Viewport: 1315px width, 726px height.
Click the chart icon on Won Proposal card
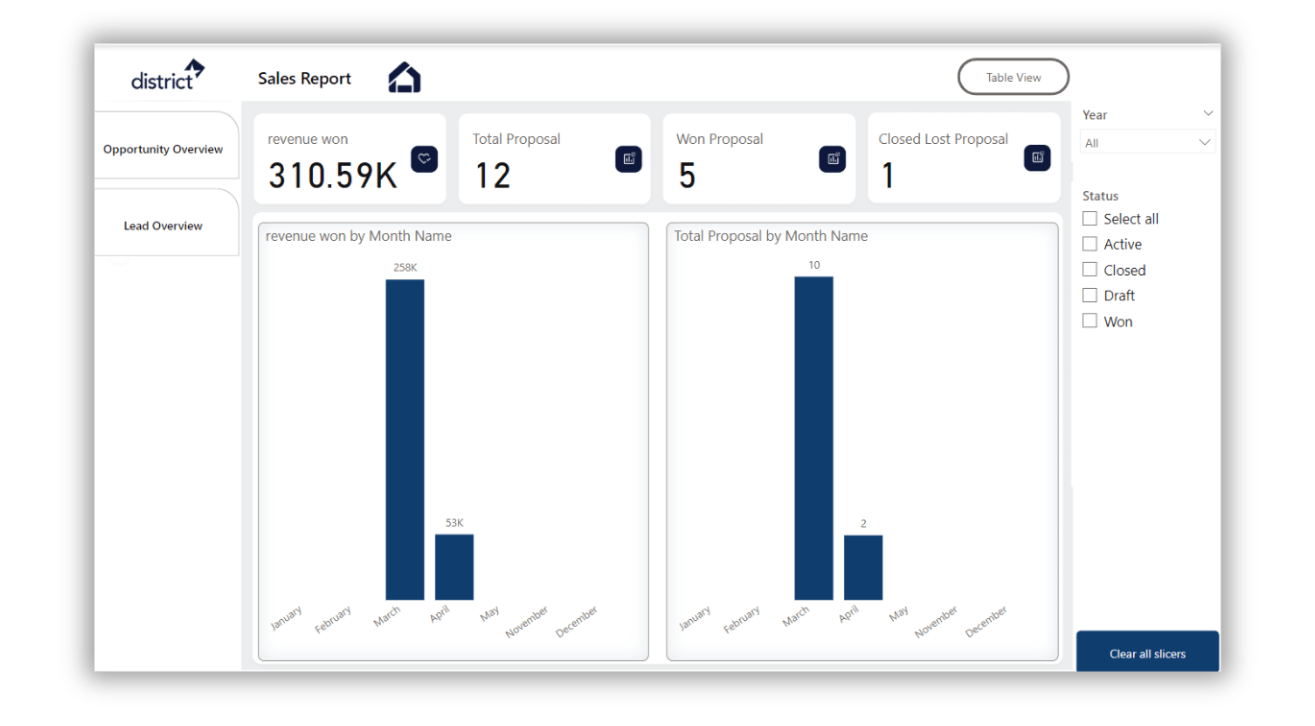click(x=831, y=157)
